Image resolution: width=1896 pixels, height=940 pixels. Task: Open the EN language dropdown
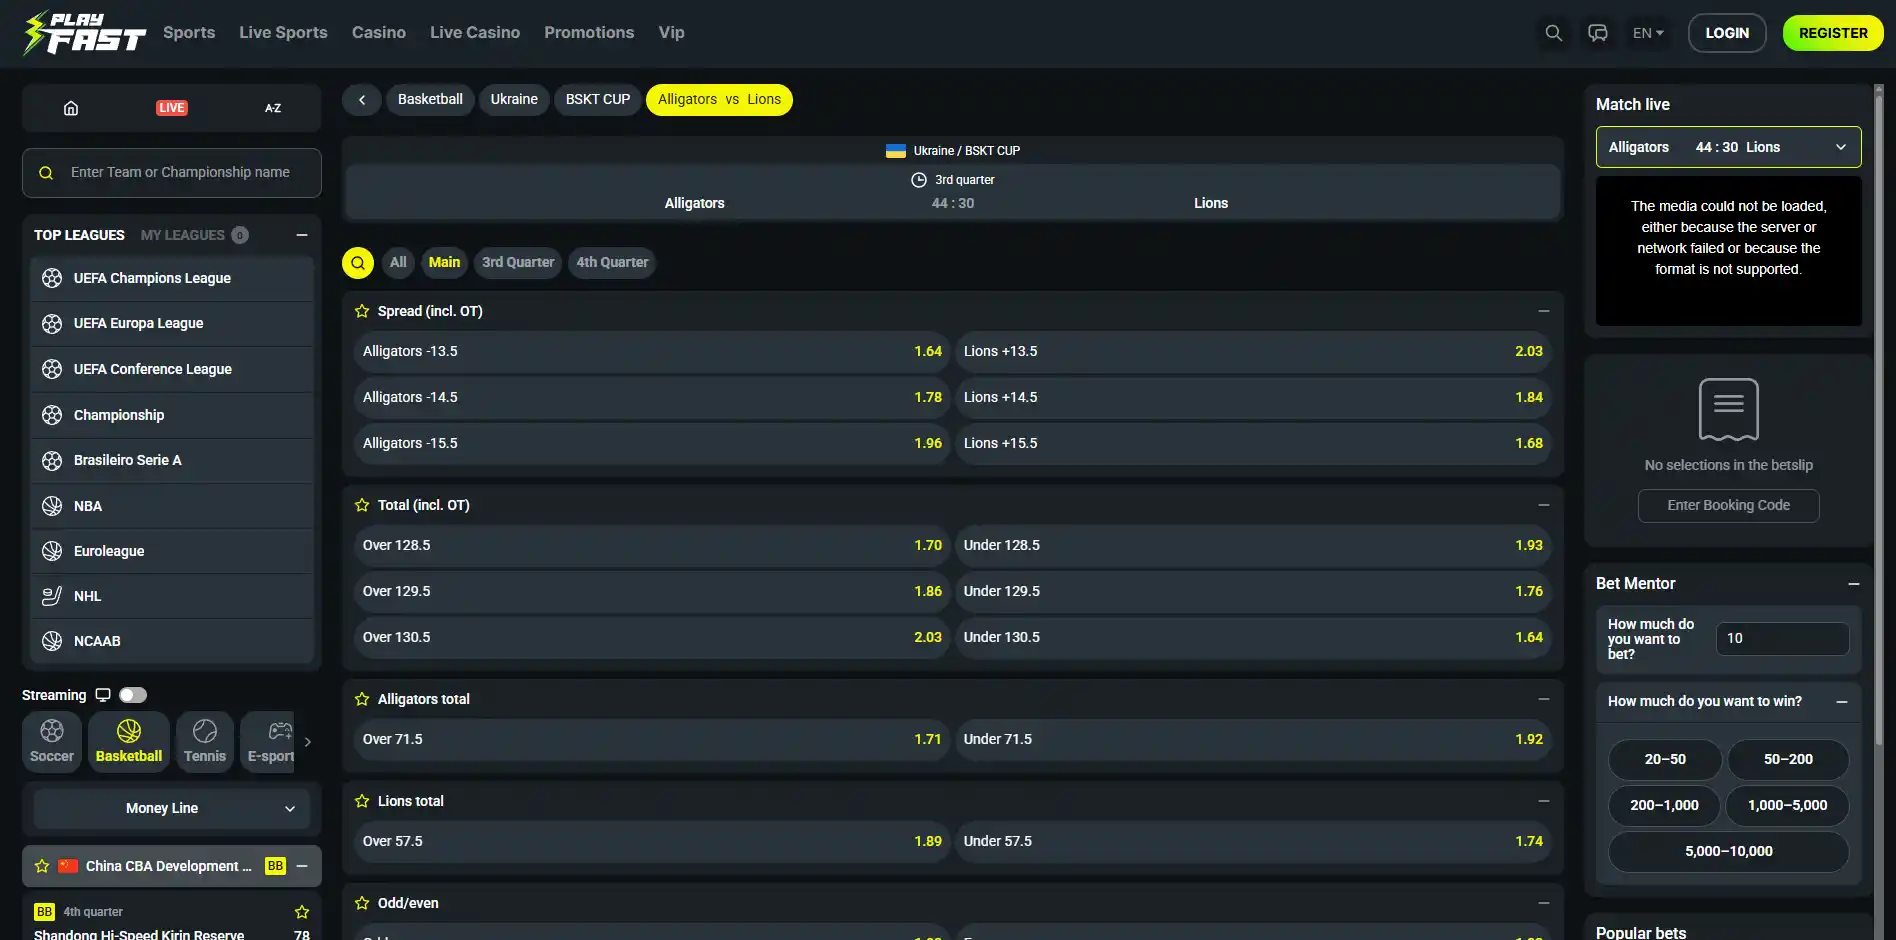(x=1648, y=33)
